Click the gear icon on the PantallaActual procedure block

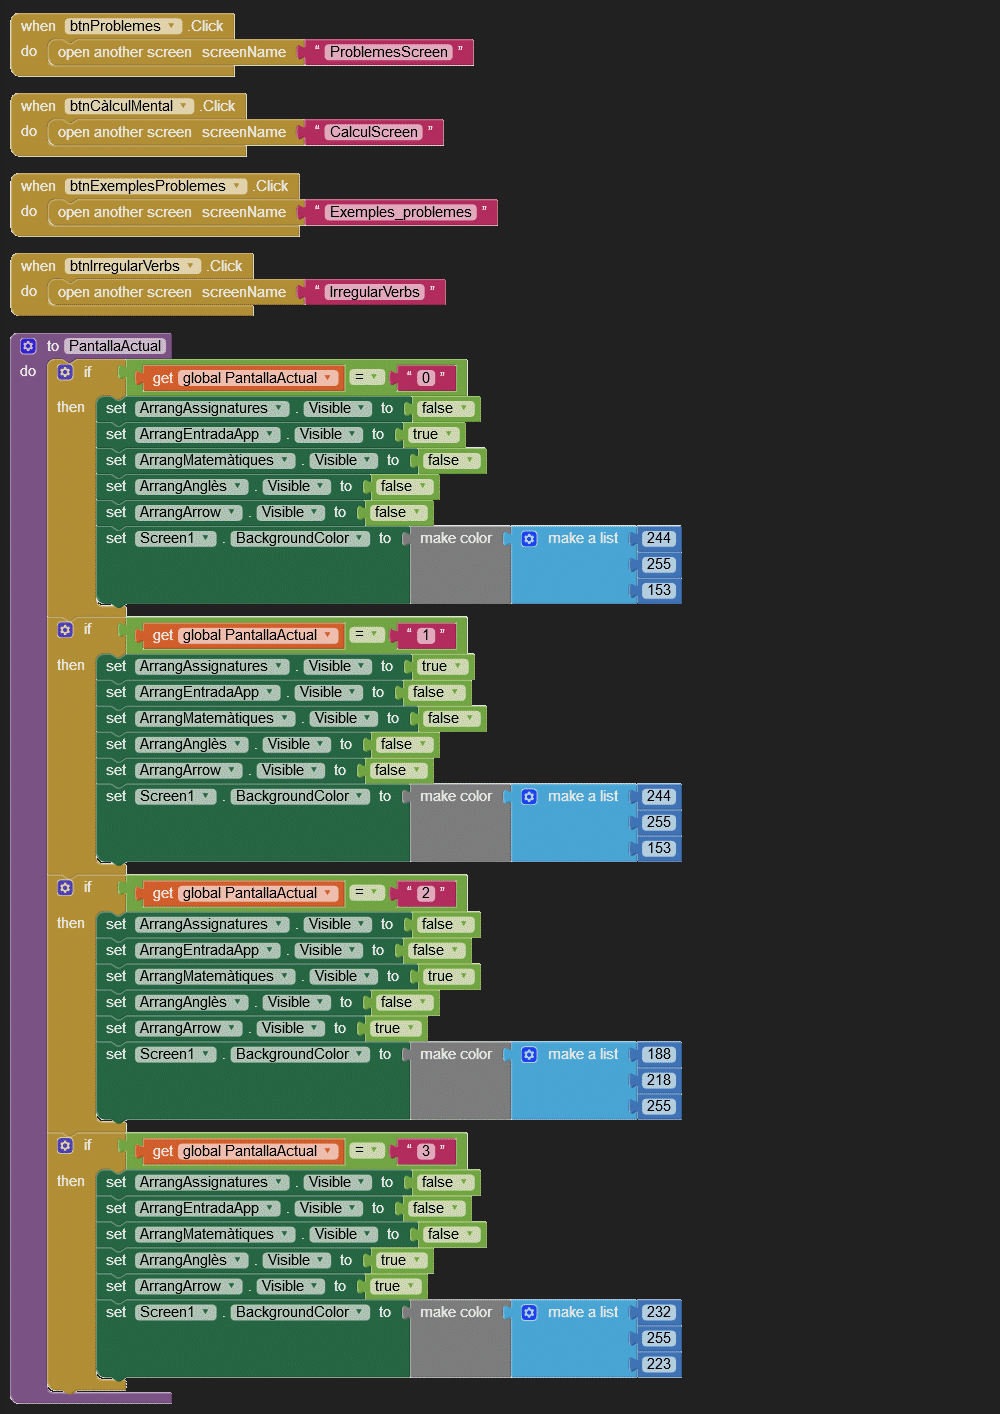[x=28, y=346]
